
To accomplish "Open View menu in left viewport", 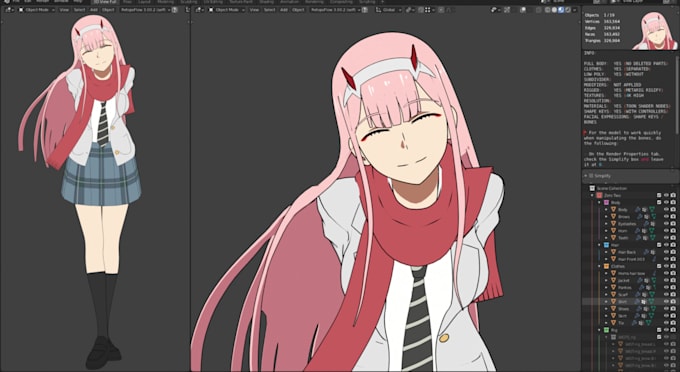I will click(64, 10).
